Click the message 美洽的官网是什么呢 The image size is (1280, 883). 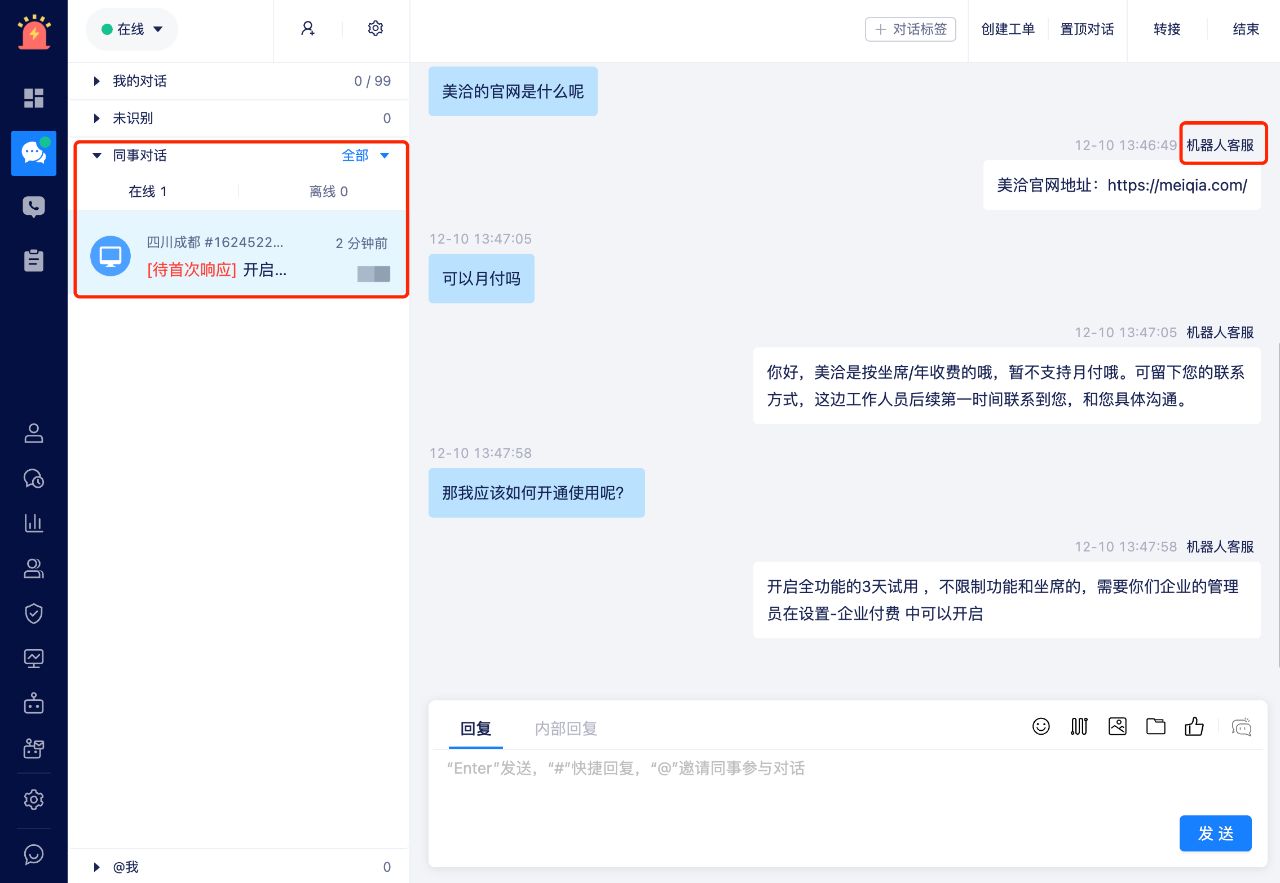(513, 91)
